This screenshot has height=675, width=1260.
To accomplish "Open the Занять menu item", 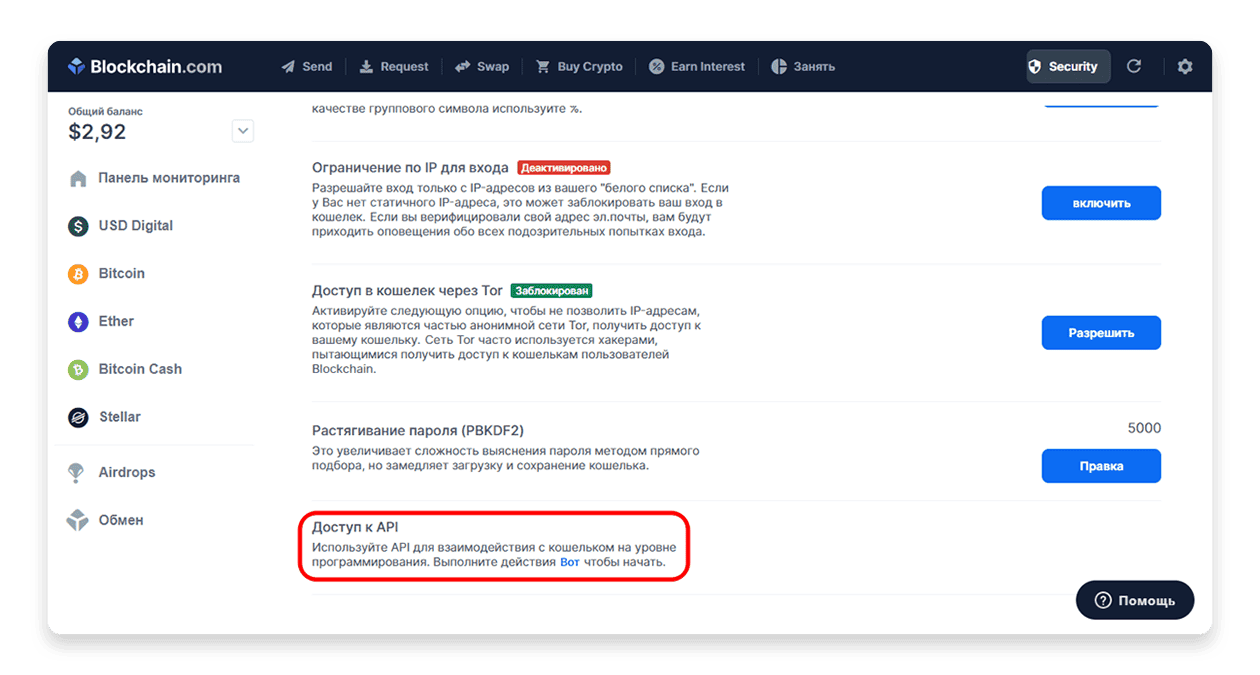I will click(x=803, y=67).
